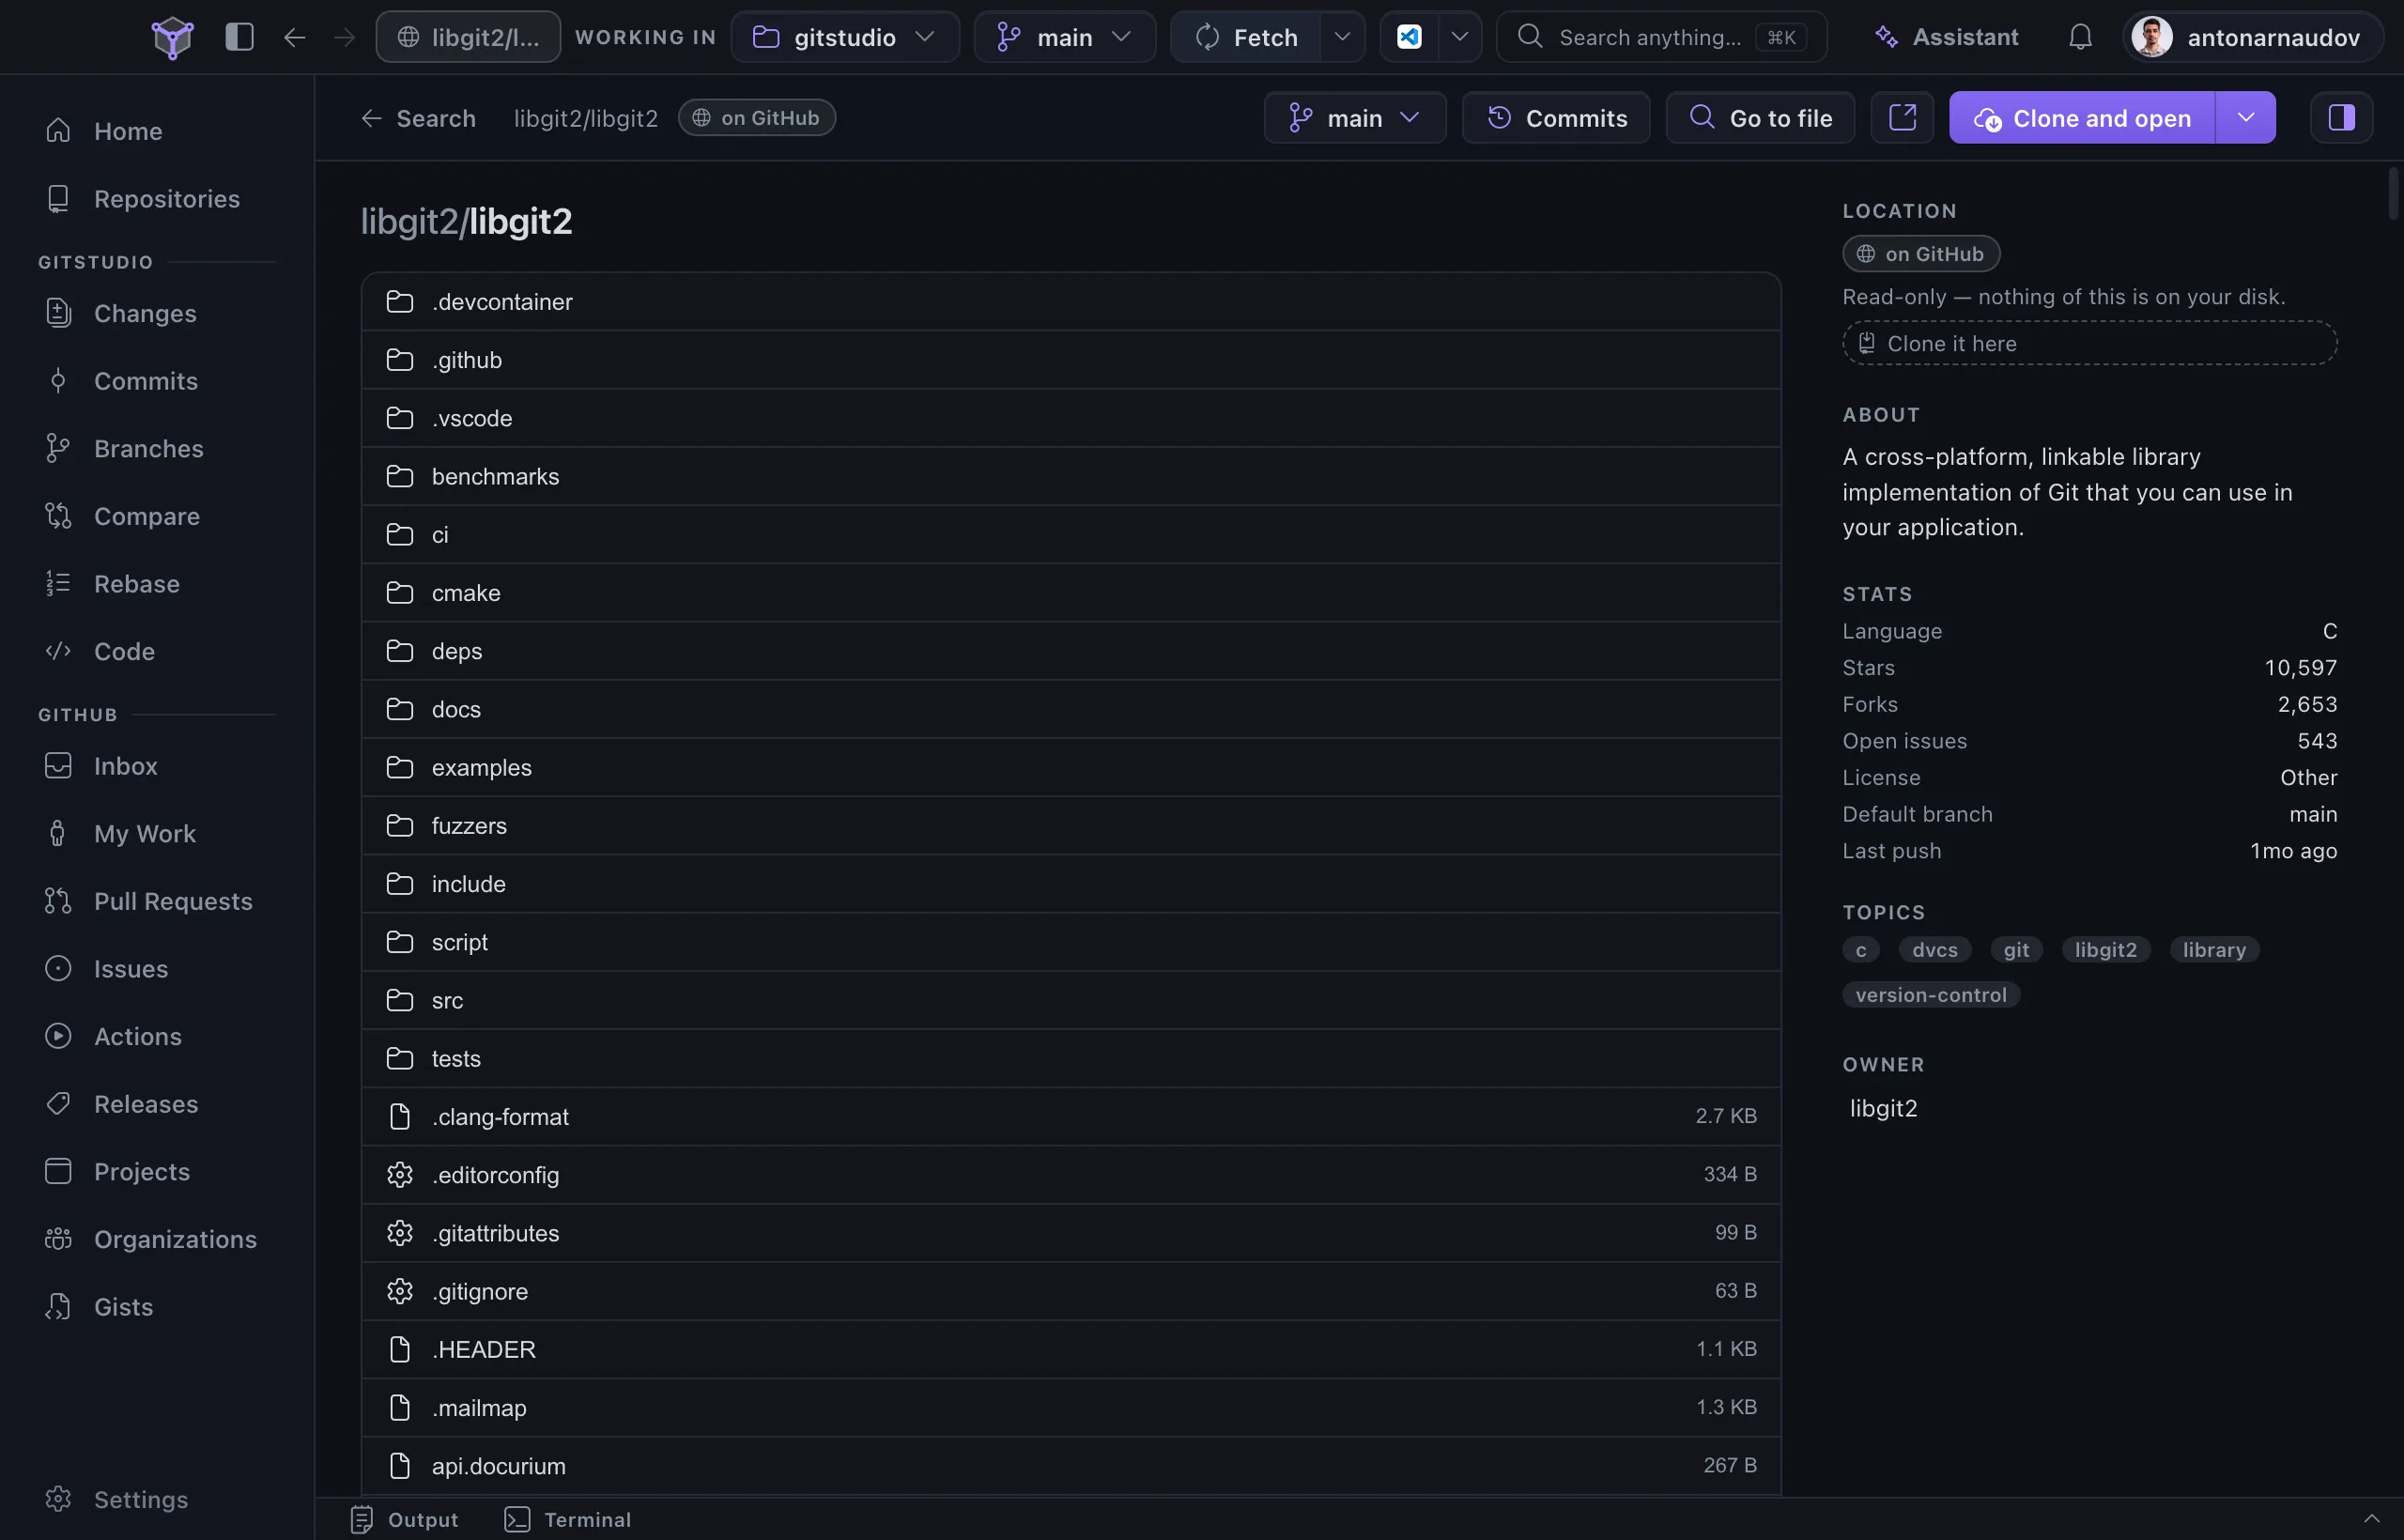The width and height of the screenshot is (2404, 1540).
Task: Open the benchmarks folder
Action: [x=1071, y=476]
